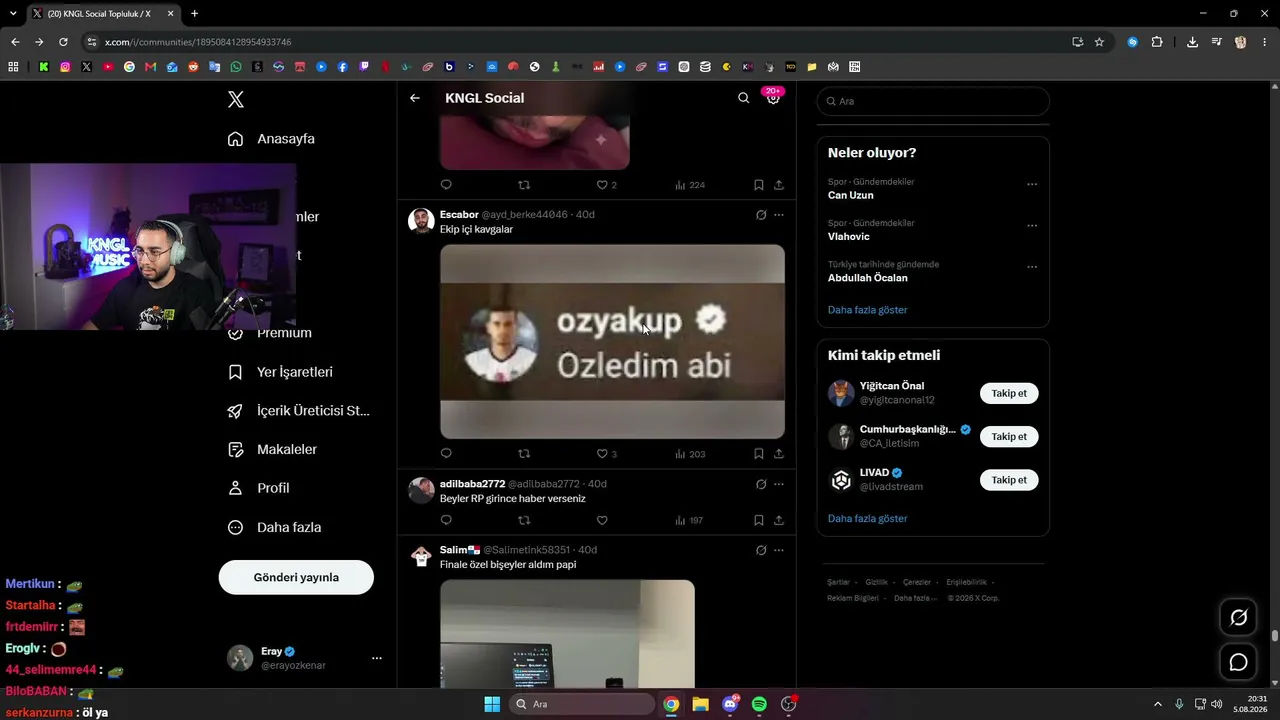Reply to Escabor's "Ekip içi kavgalar" post

(446, 454)
